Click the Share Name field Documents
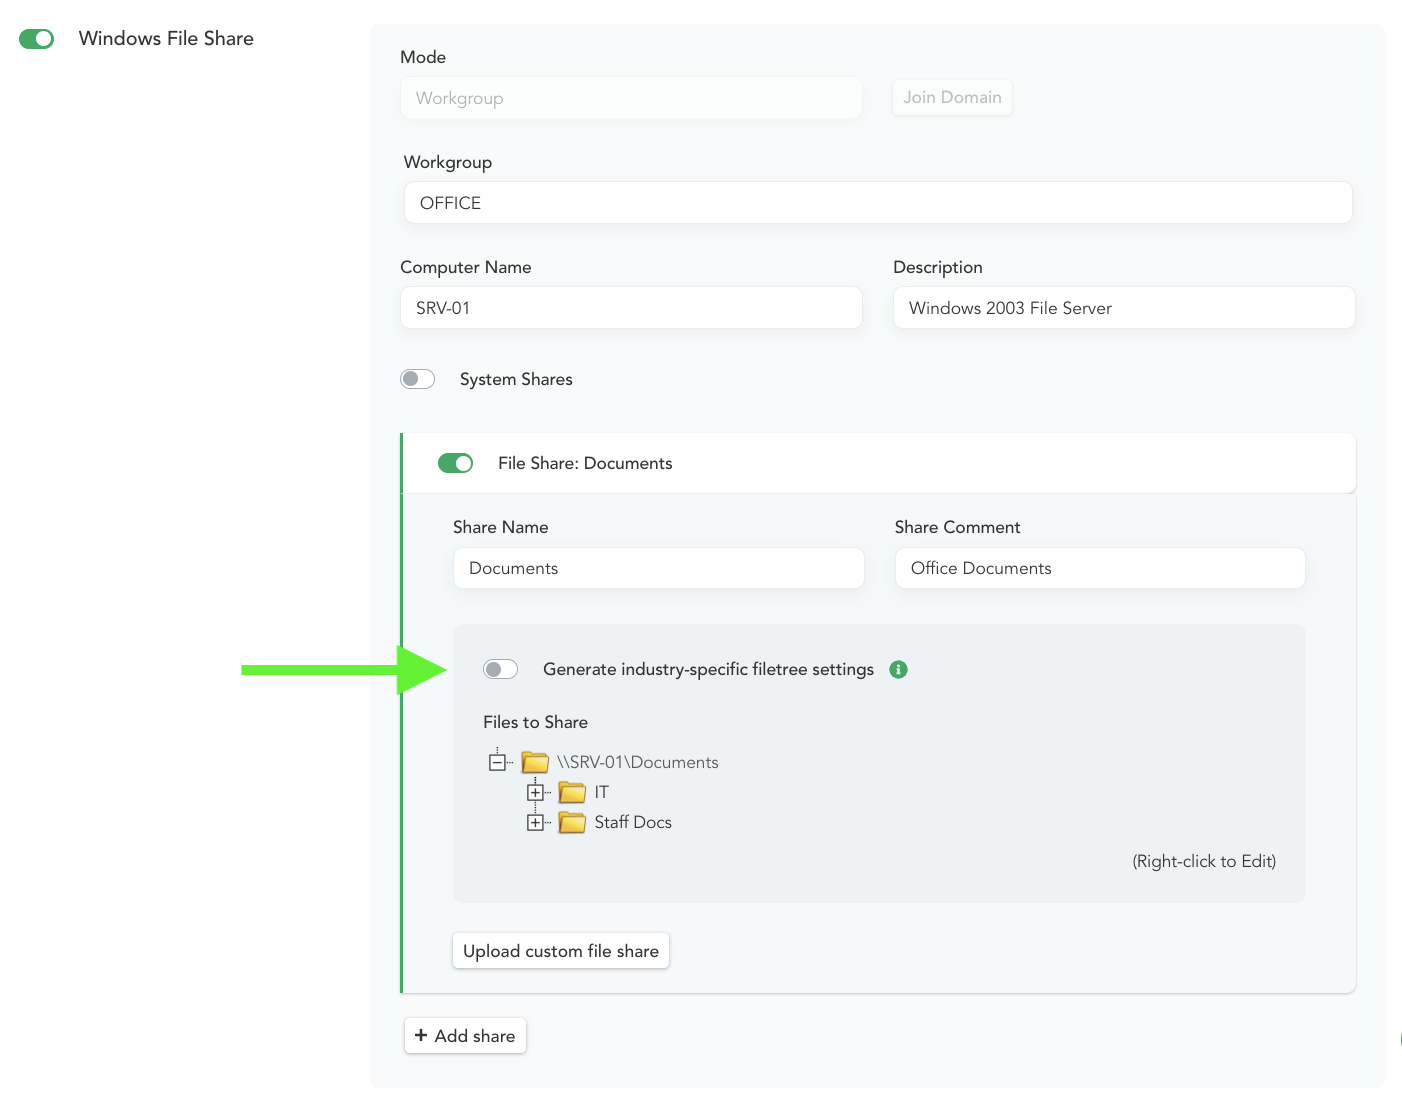Viewport: 1402px width, 1110px height. click(658, 568)
